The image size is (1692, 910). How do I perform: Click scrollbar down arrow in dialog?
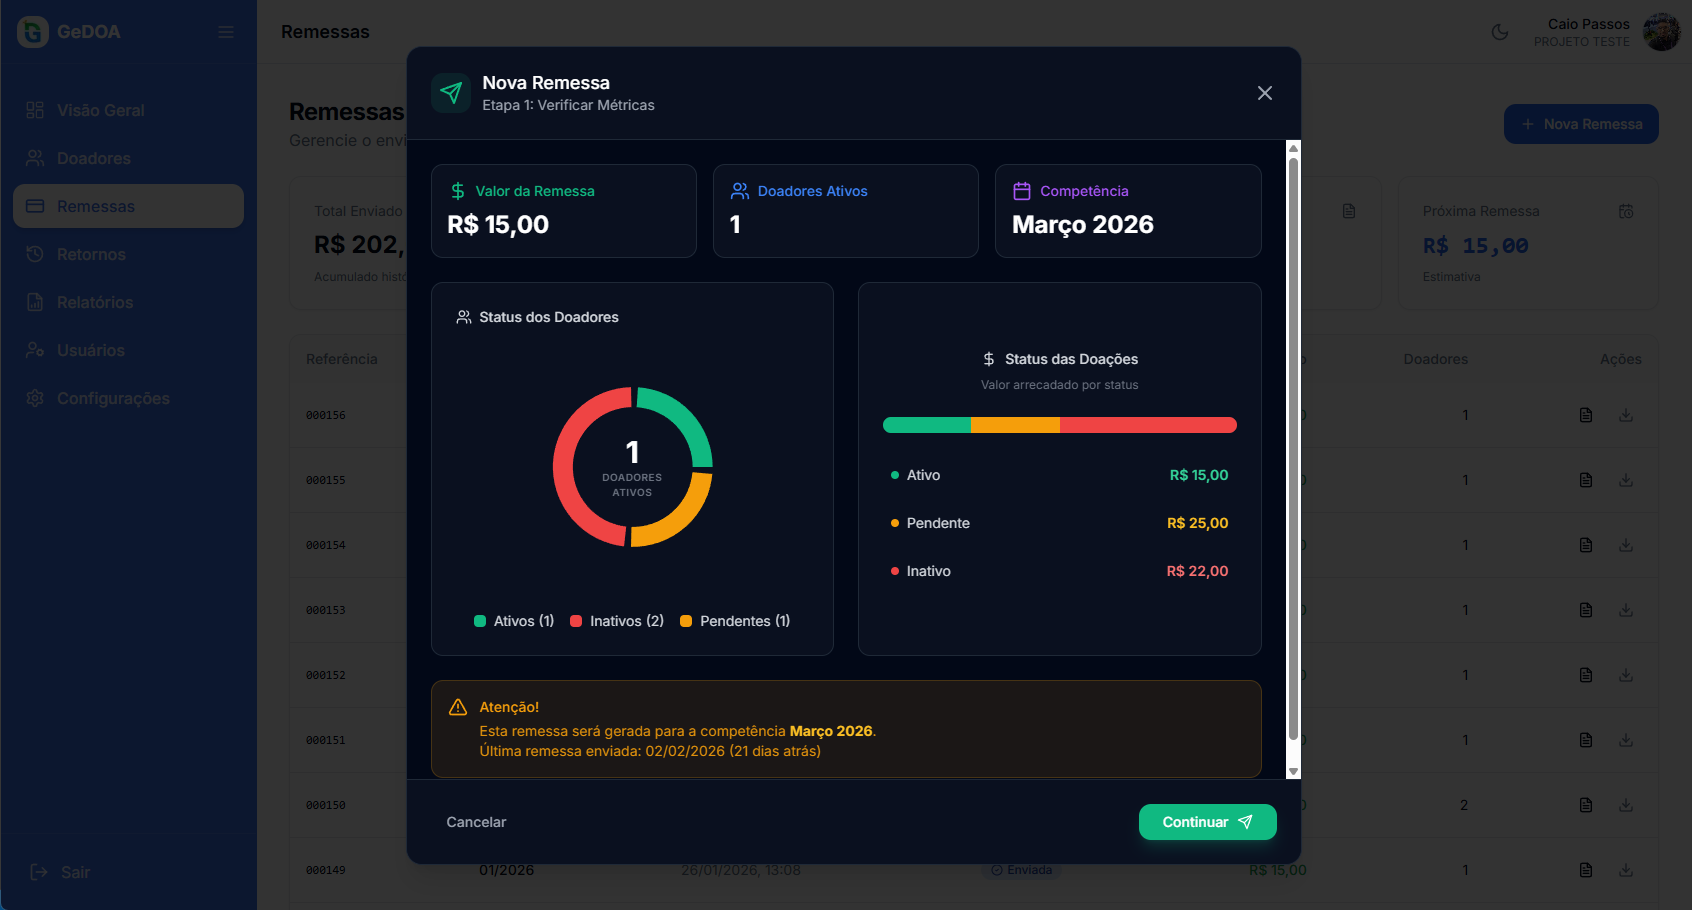[1293, 771]
